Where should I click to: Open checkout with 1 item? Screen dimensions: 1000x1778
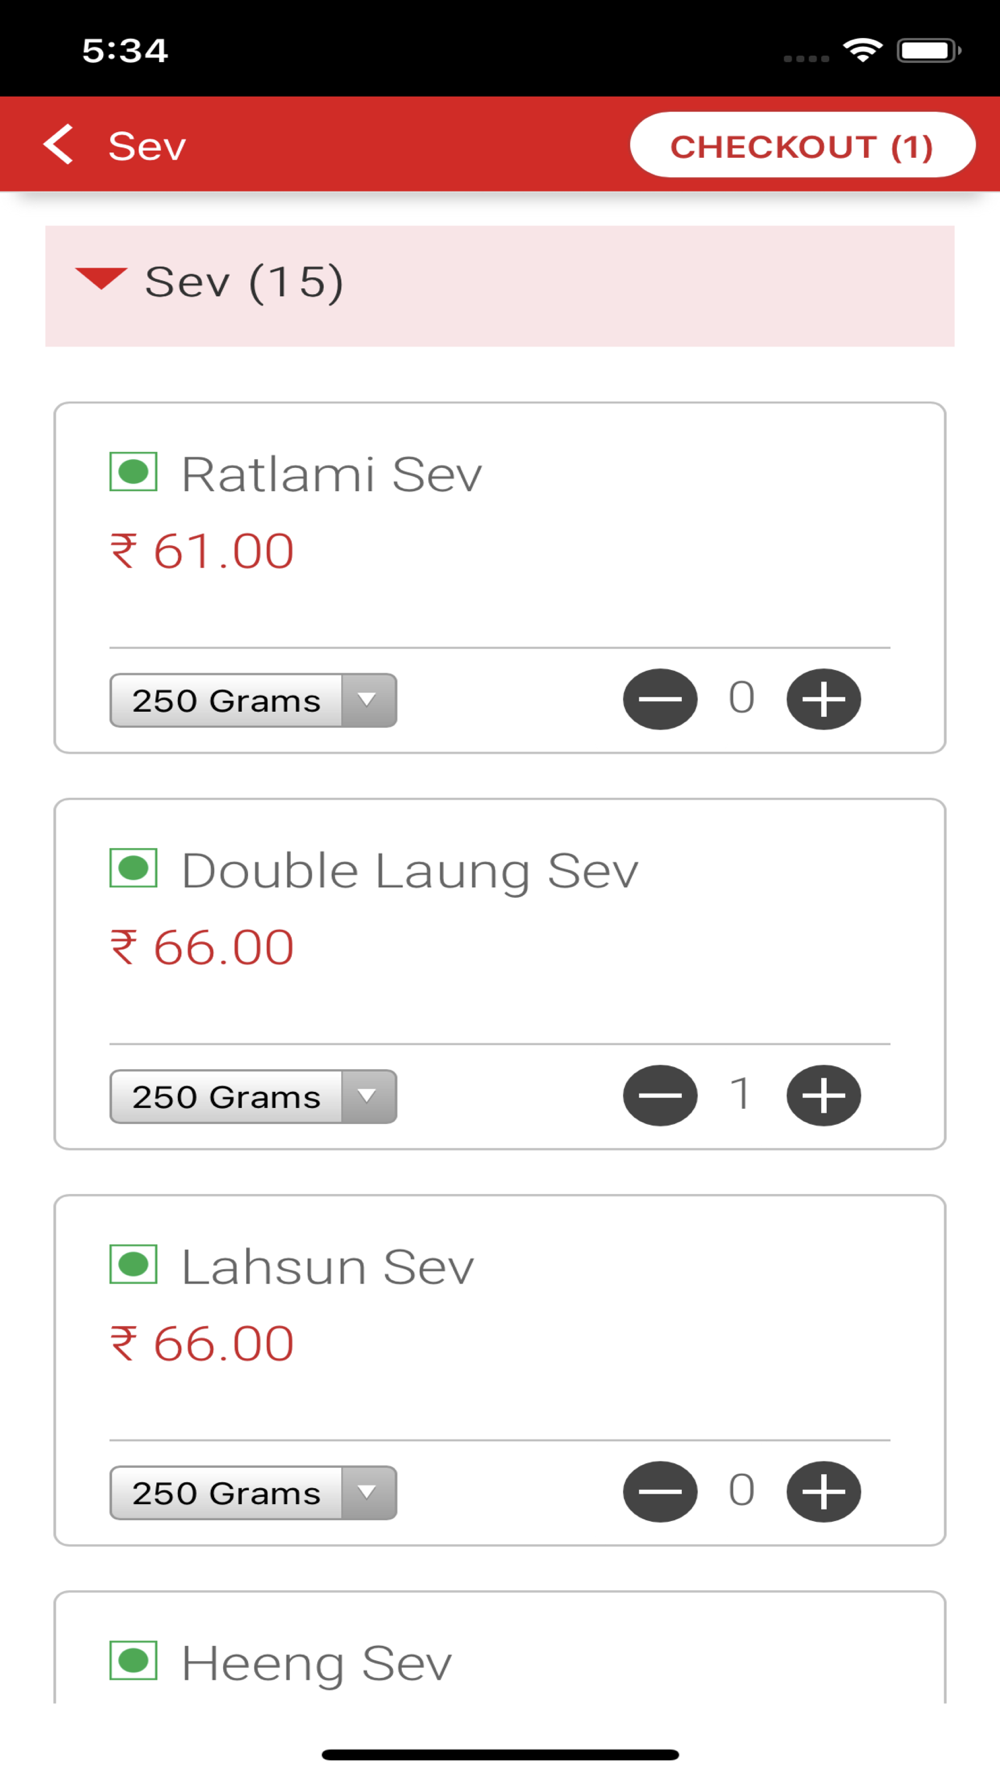[802, 146]
